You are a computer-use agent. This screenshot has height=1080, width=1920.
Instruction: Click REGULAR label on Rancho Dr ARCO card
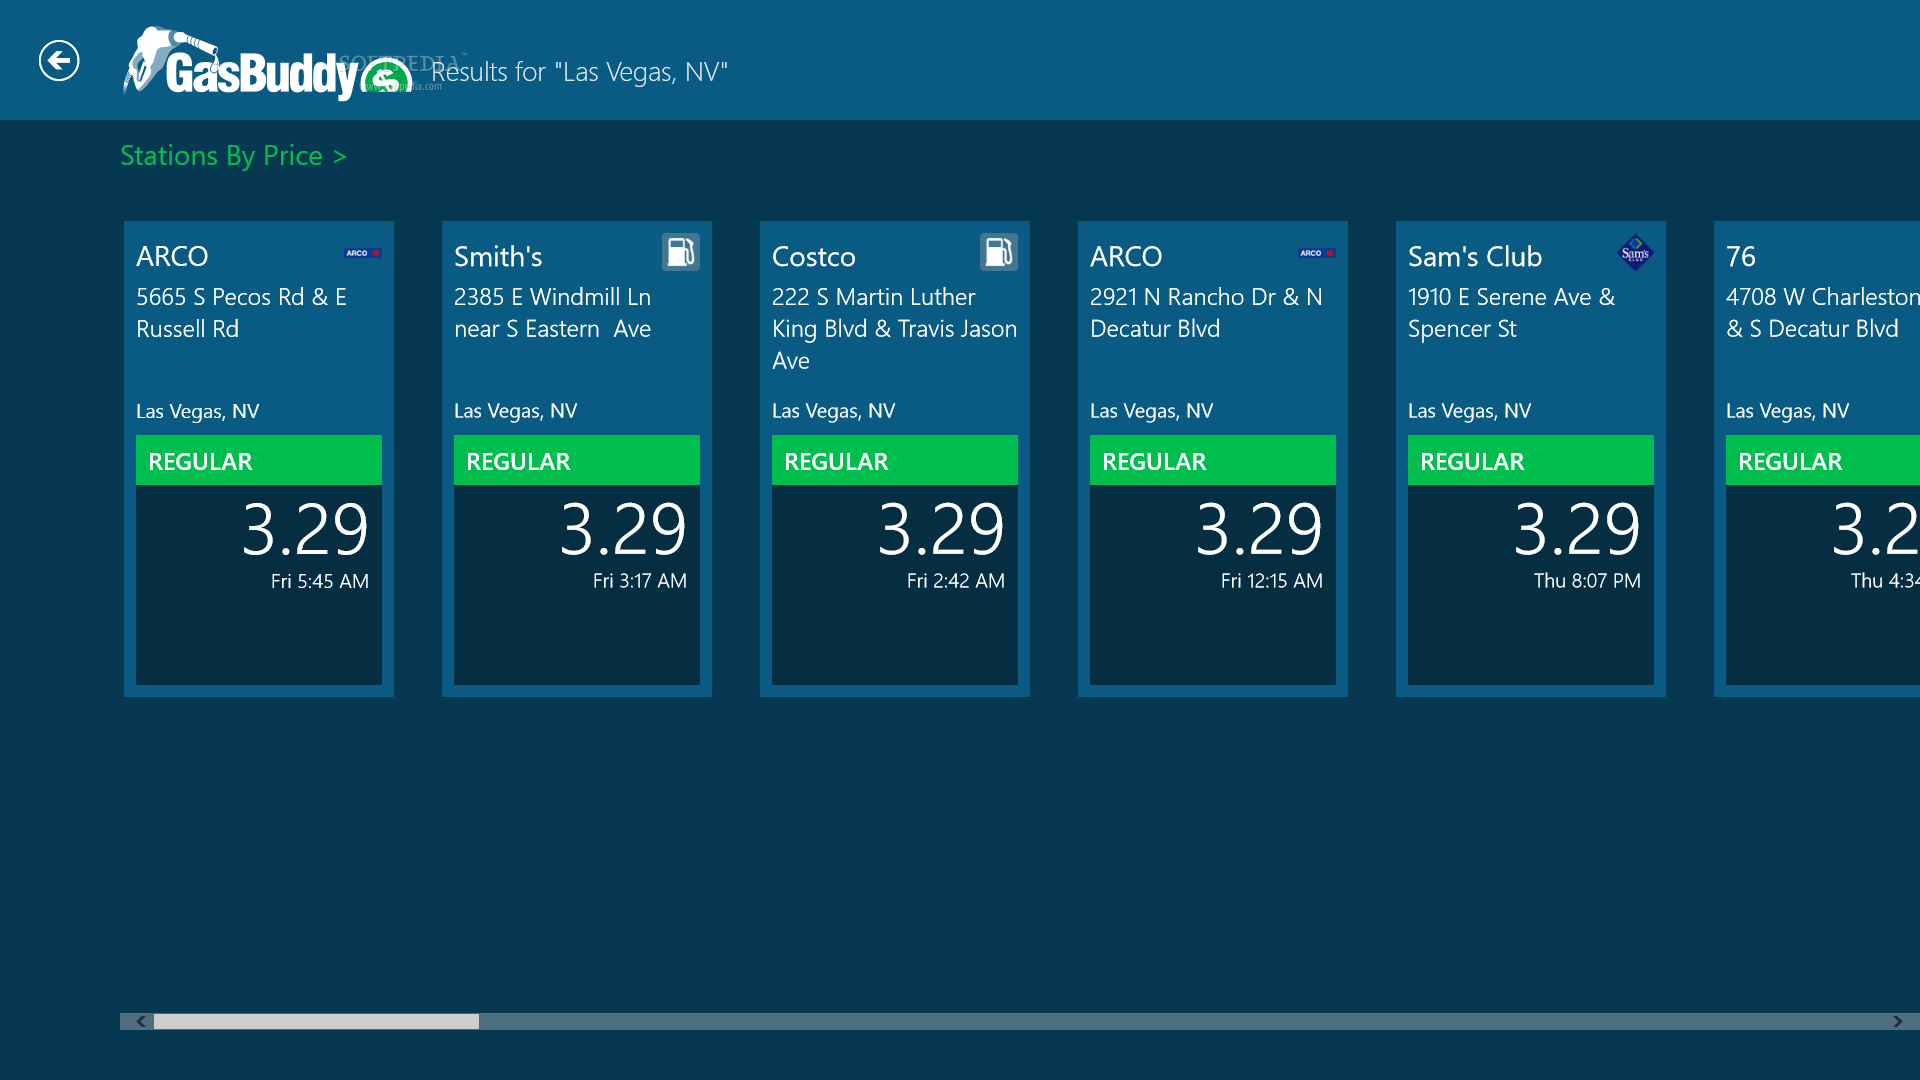[x=1154, y=461]
